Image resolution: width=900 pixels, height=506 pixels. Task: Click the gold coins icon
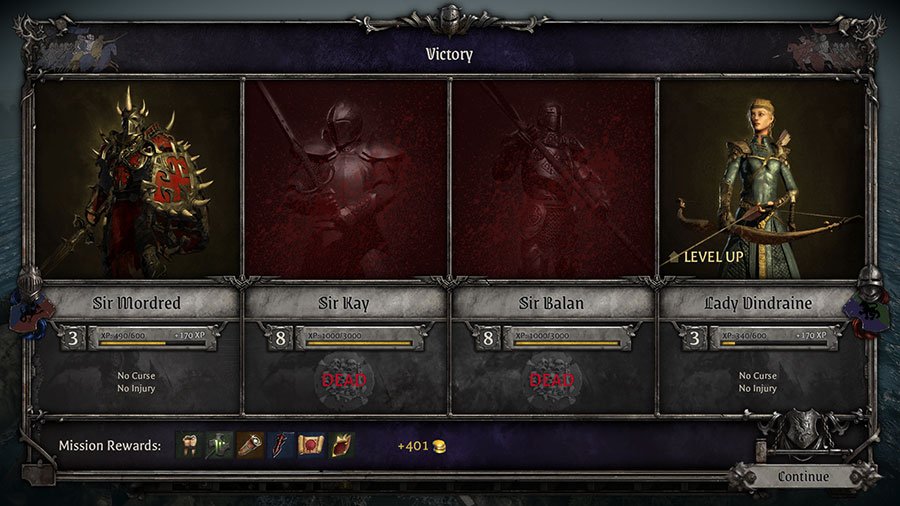pyautogui.click(x=440, y=446)
